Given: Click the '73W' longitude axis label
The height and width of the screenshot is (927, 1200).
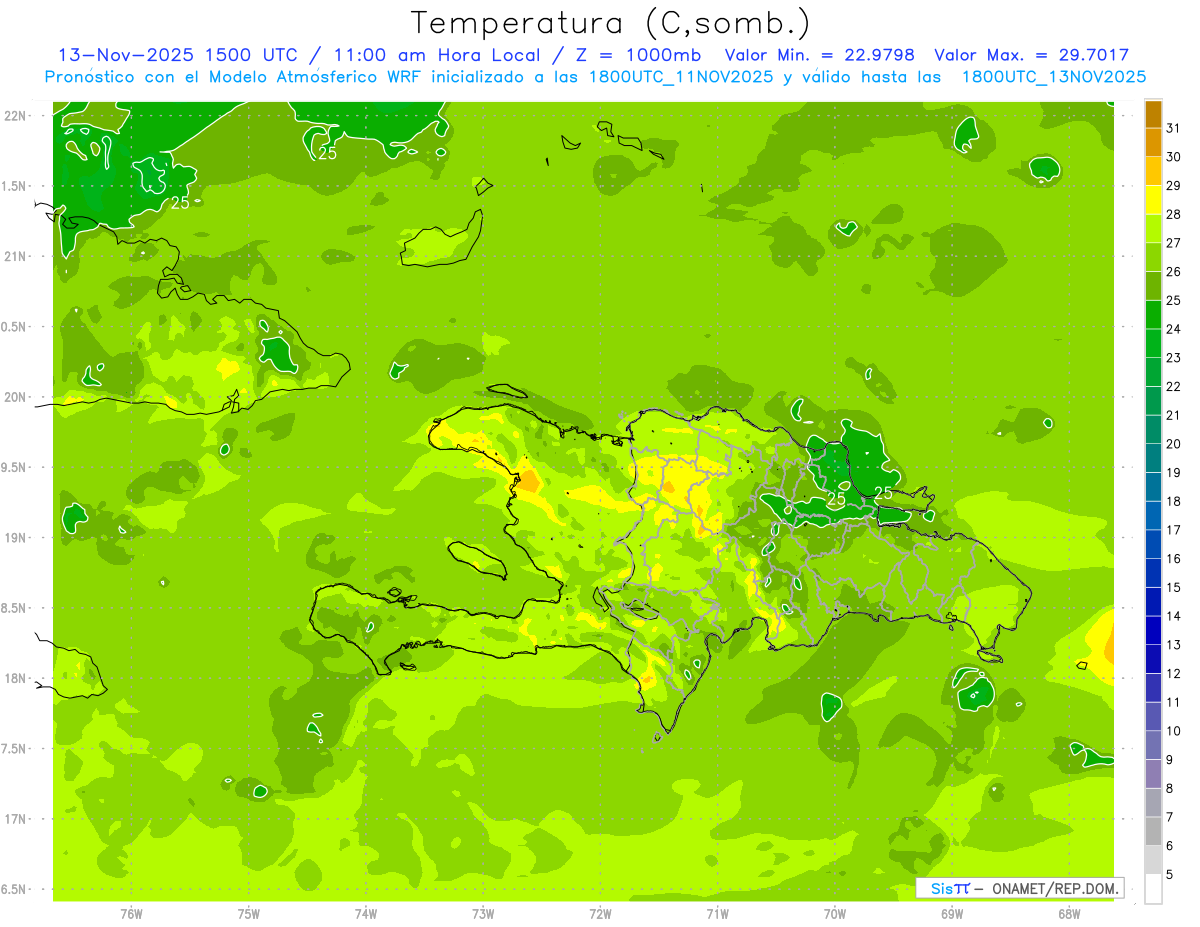Looking at the screenshot, I should [x=483, y=914].
